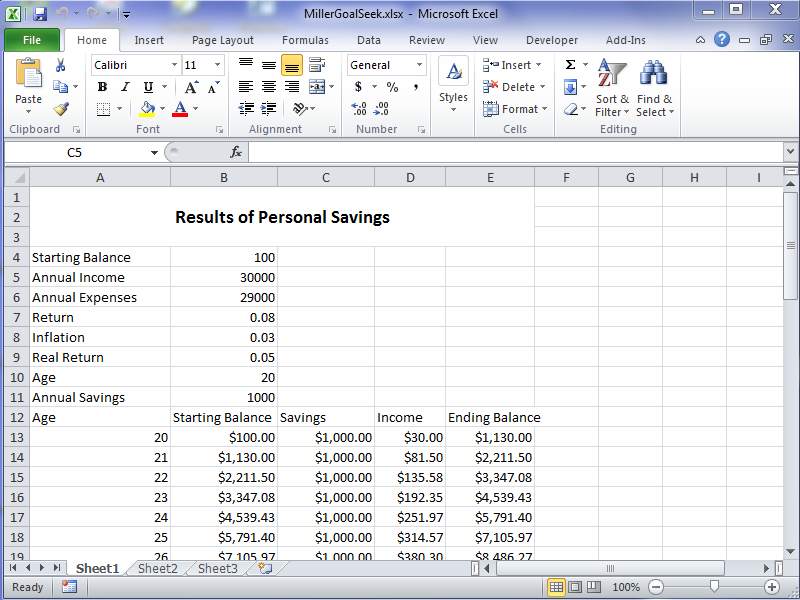
Task: Open Sort & Filter tool
Action: point(612,88)
